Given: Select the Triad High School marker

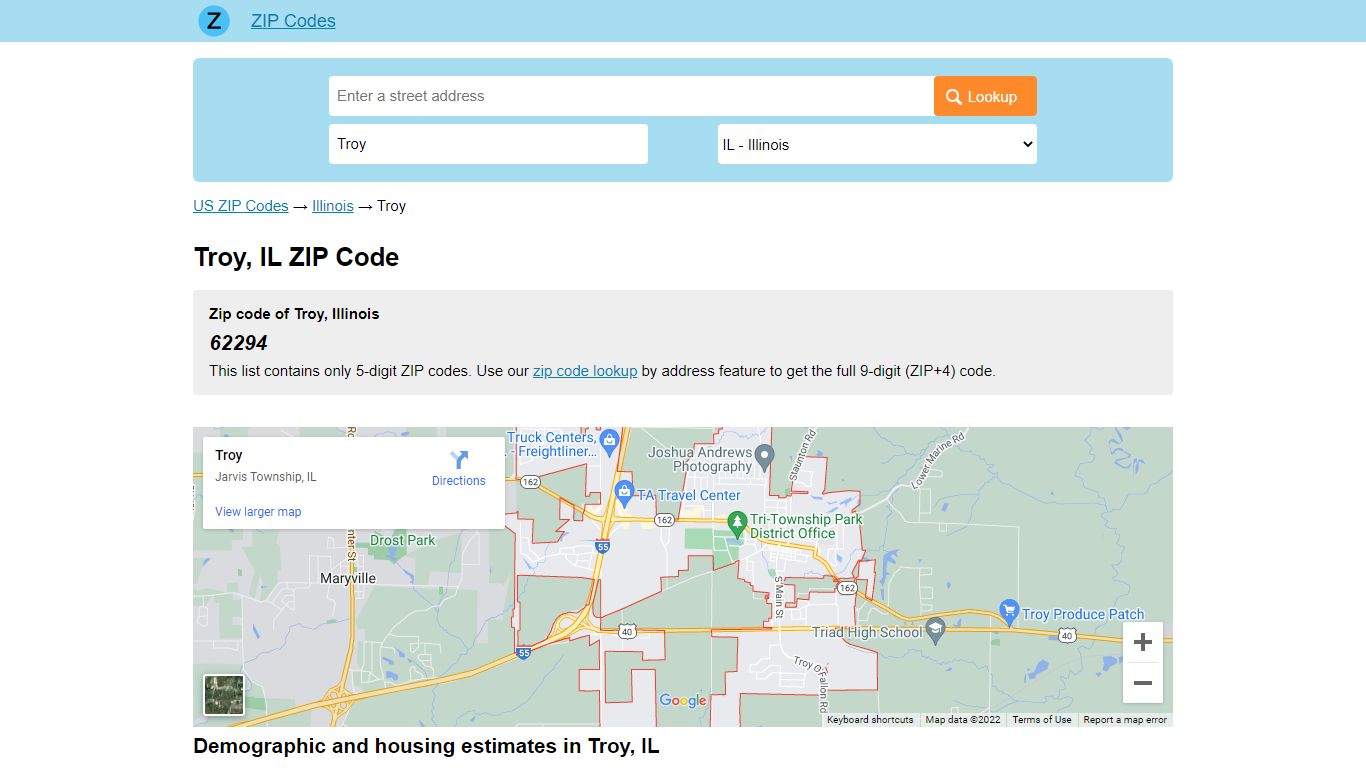Looking at the screenshot, I should [935, 630].
